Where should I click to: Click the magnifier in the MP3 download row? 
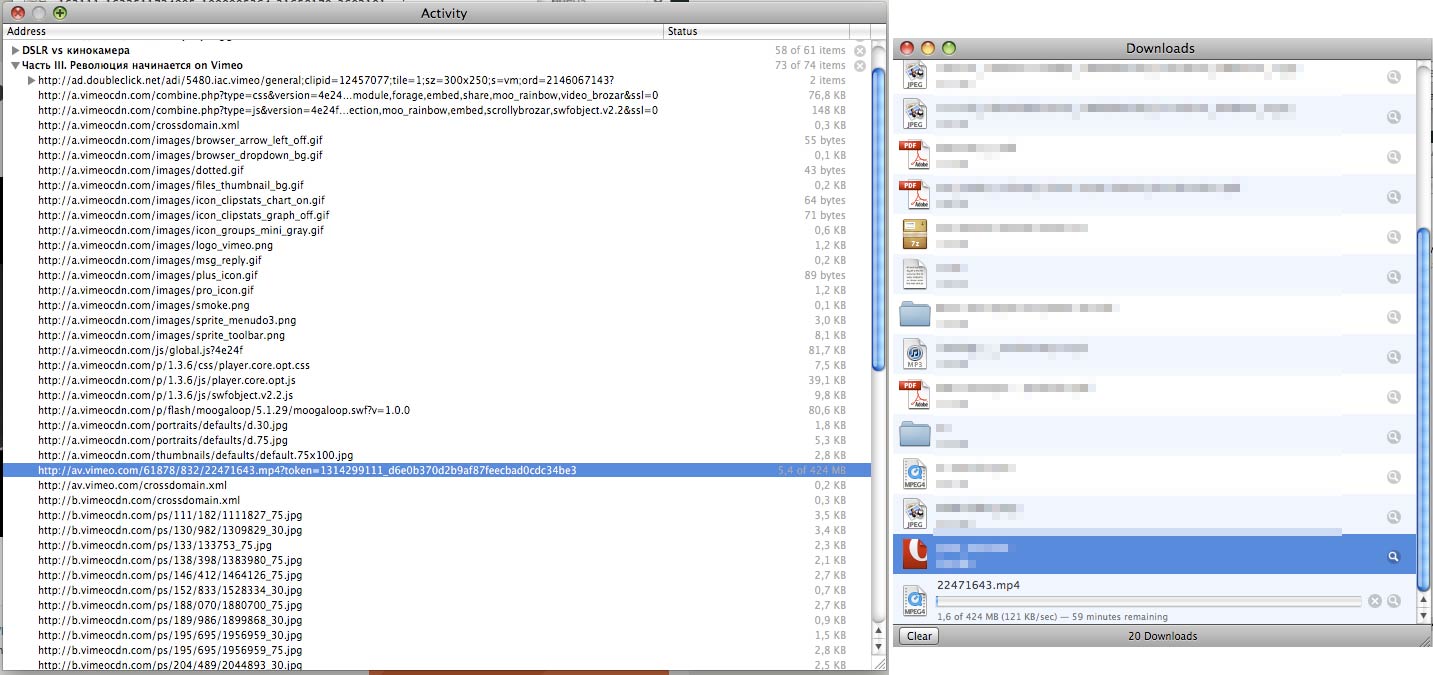1393,357
